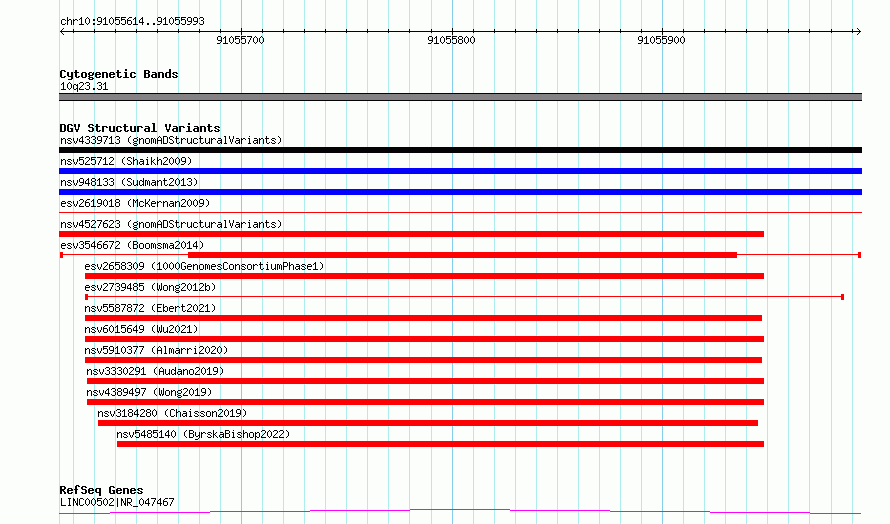Viewport: 890px width, 524px height.
Task: Click the nsv3184280 (Chaisson2019) label
Action: (x=172, y=413)
